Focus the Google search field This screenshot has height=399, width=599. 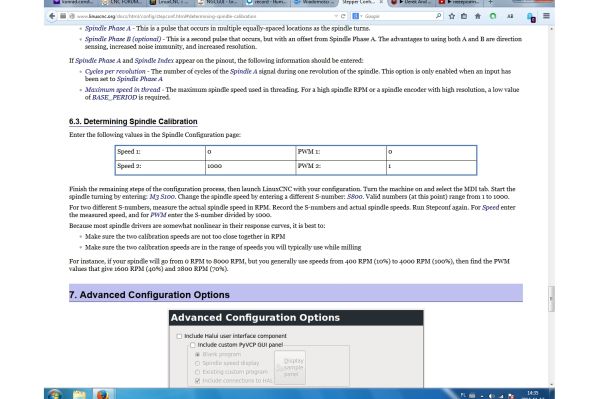coord(398,16)
